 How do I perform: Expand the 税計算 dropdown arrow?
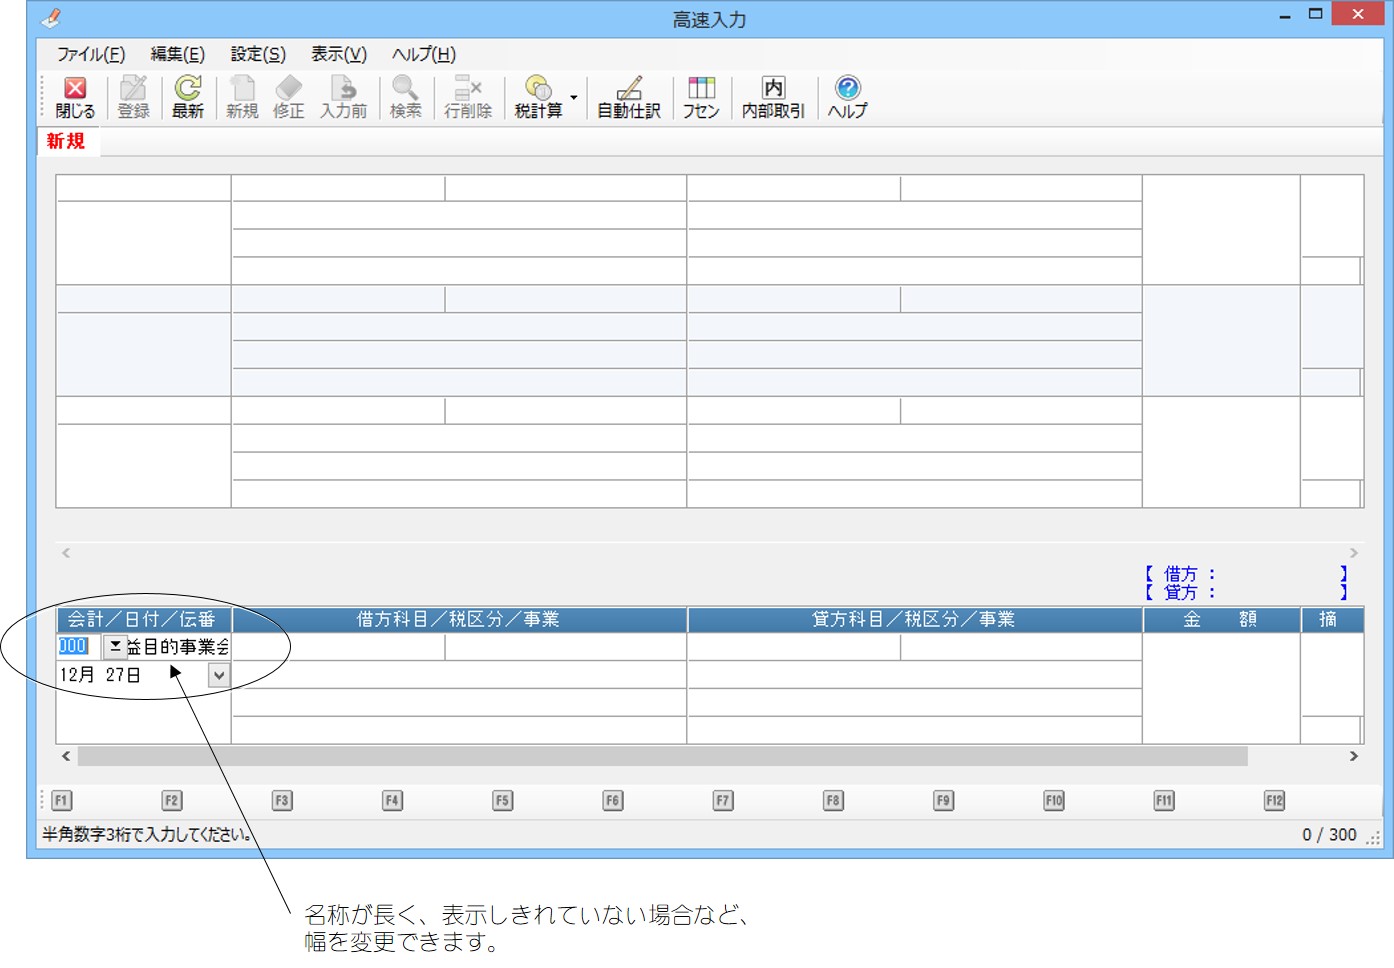pyautogui.click(x=574, y=98)
